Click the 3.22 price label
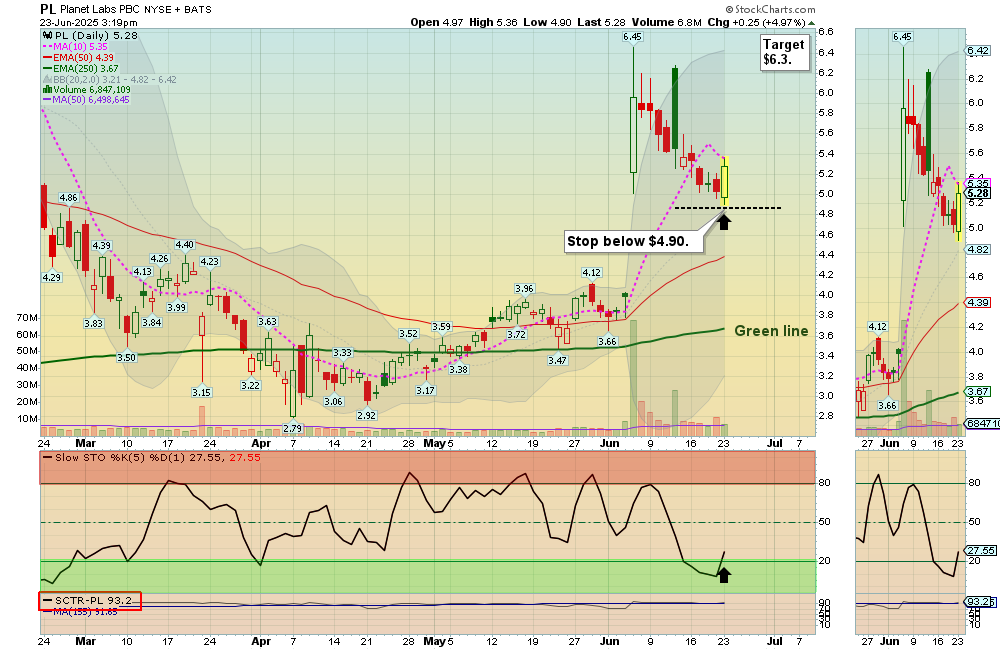1000x650 pixels. pos(251,386)
